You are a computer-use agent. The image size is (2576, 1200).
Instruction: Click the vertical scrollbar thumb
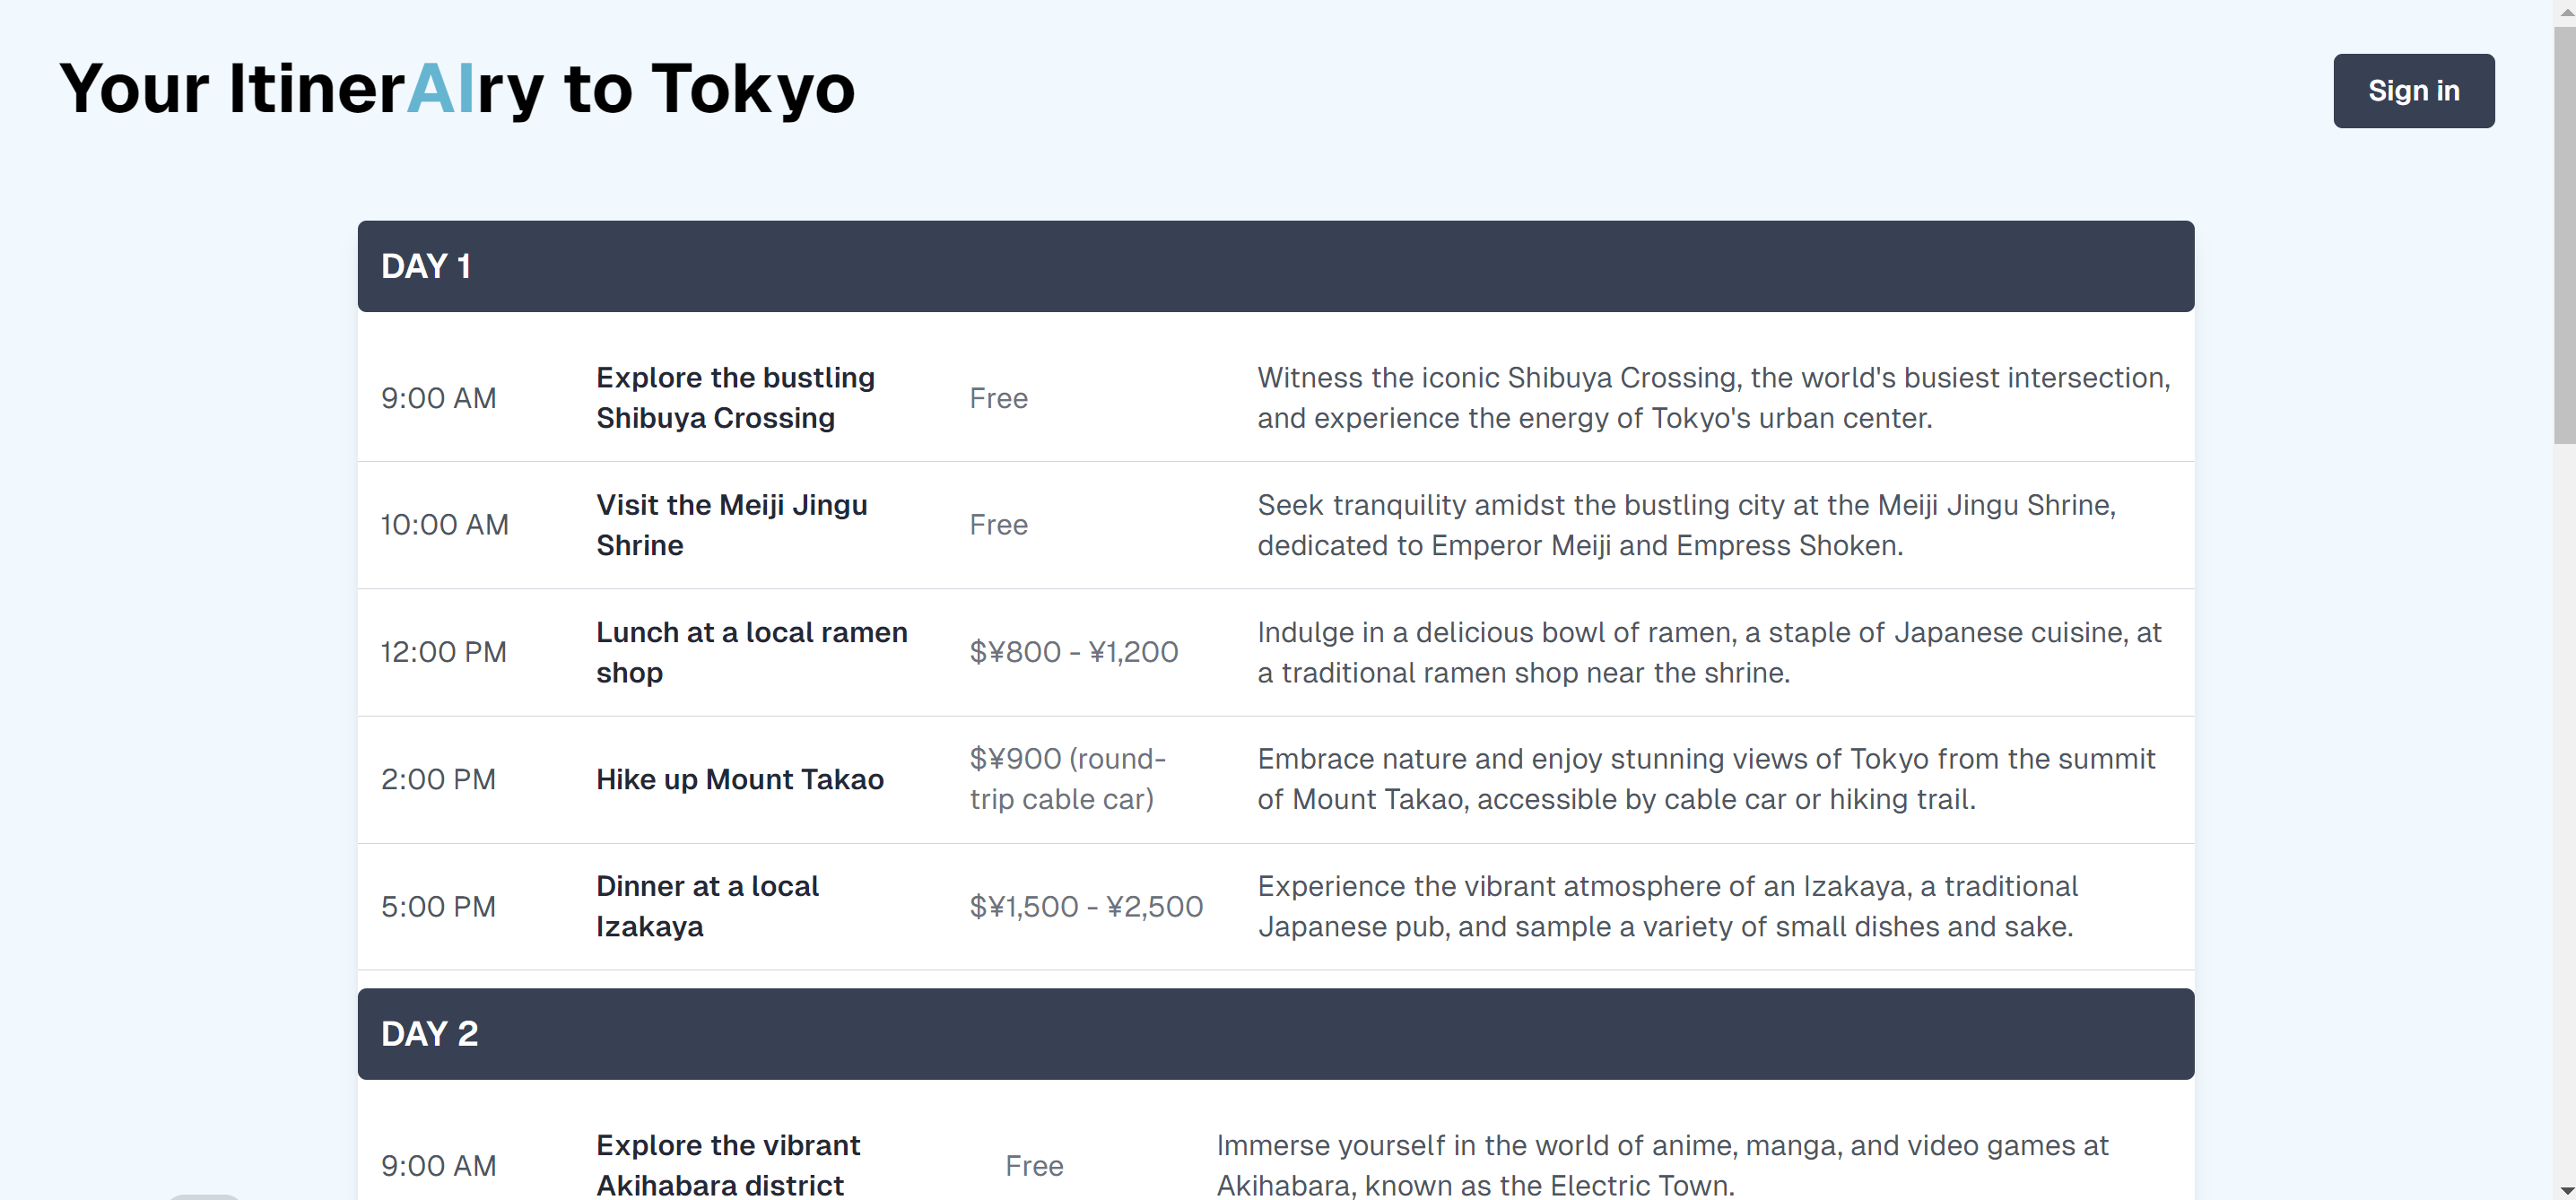[x=2564, y=235]
